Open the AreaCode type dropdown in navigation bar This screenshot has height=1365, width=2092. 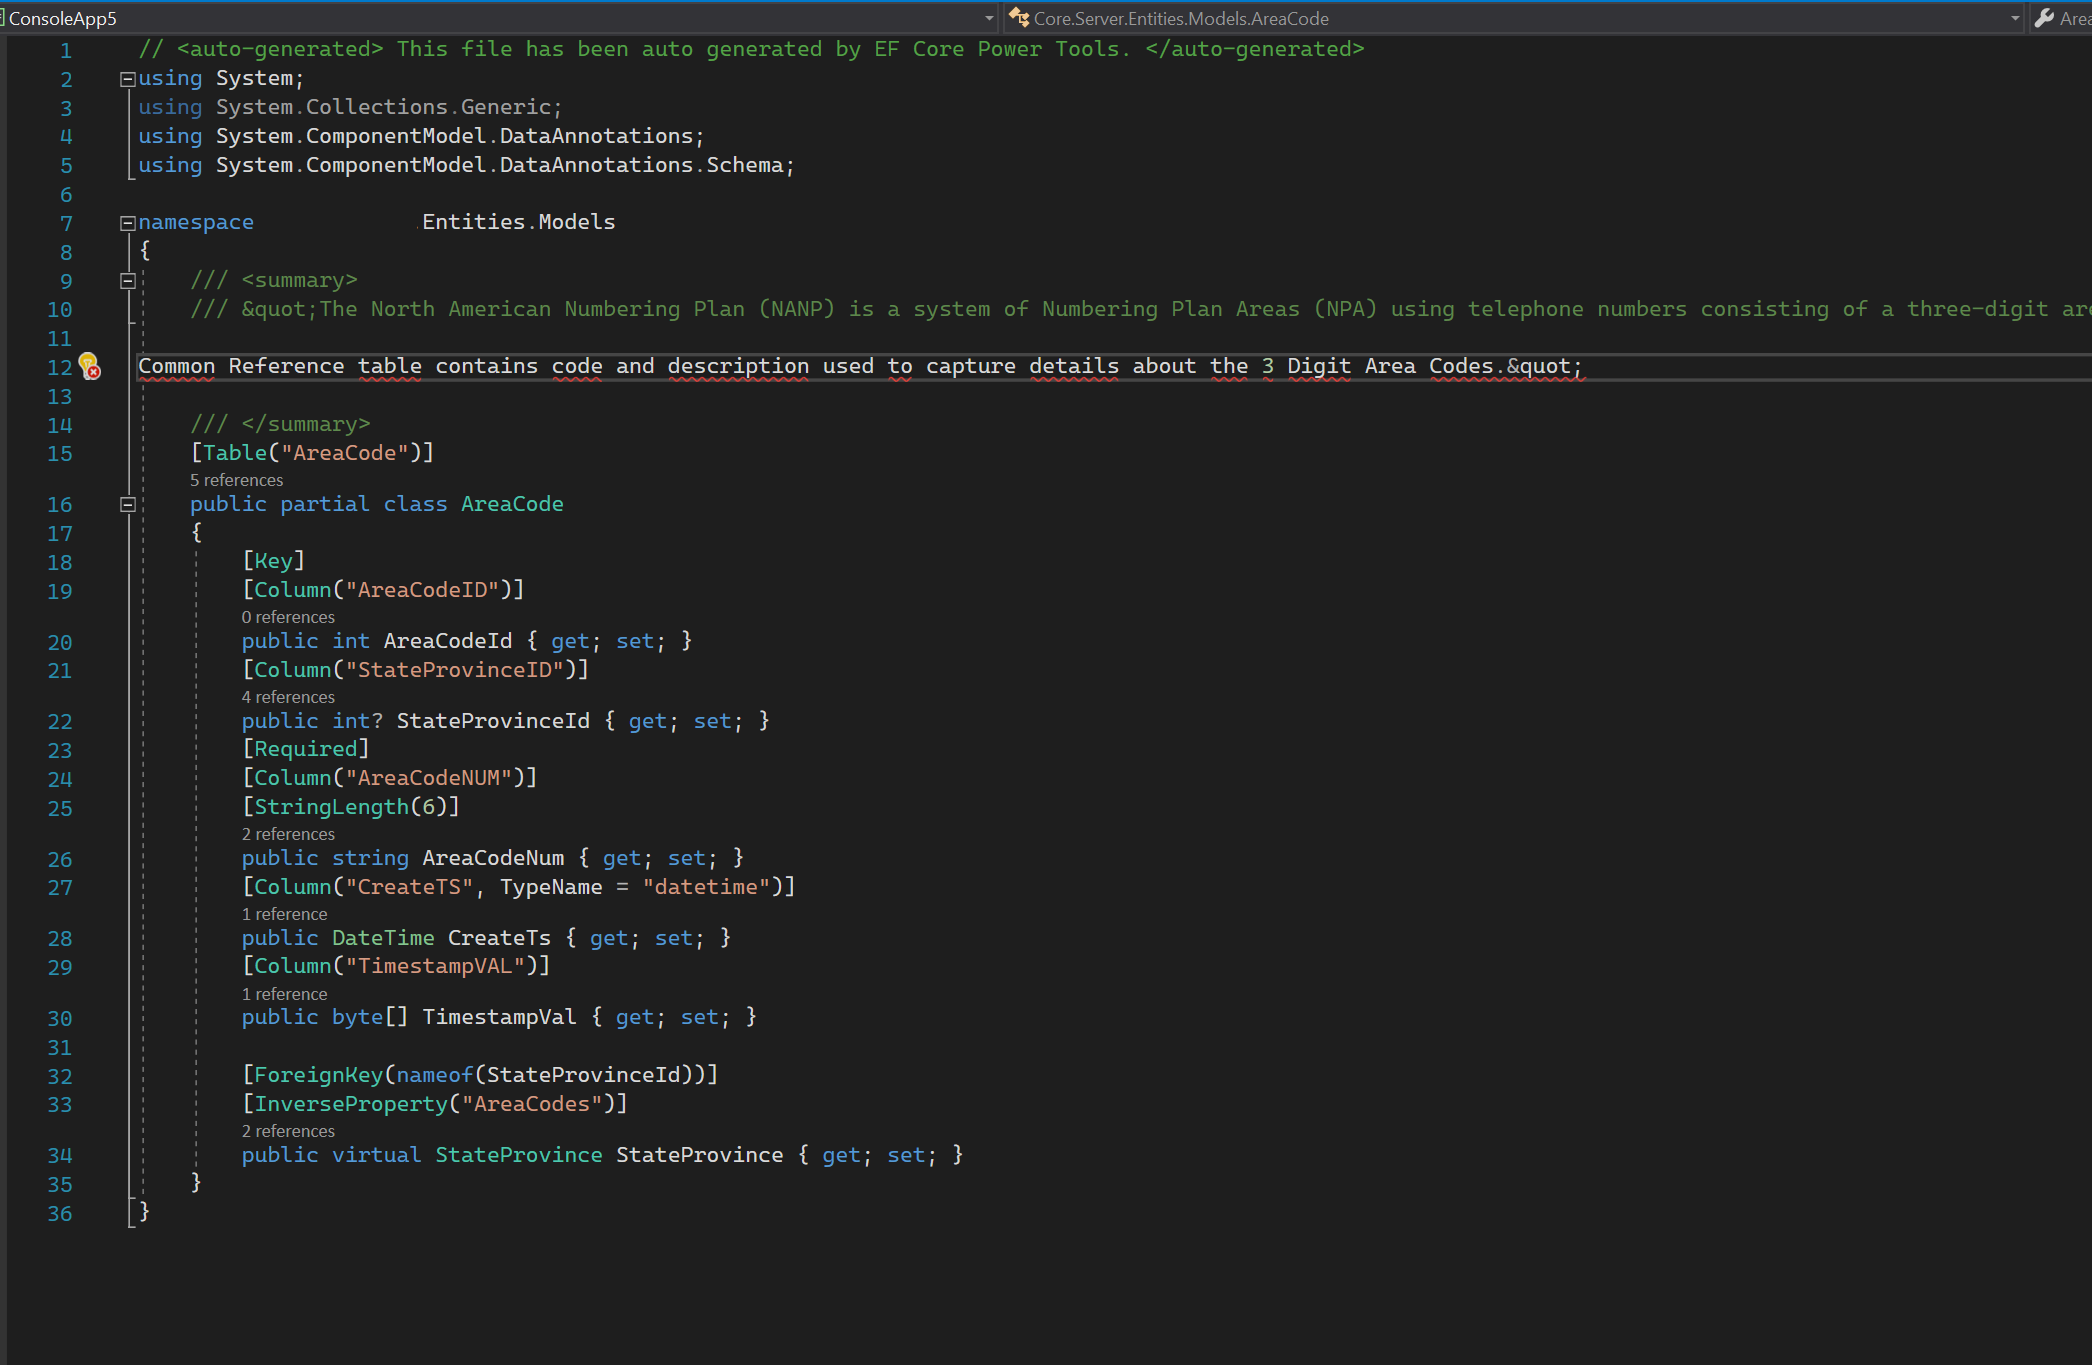click(x=2016, y=18)
